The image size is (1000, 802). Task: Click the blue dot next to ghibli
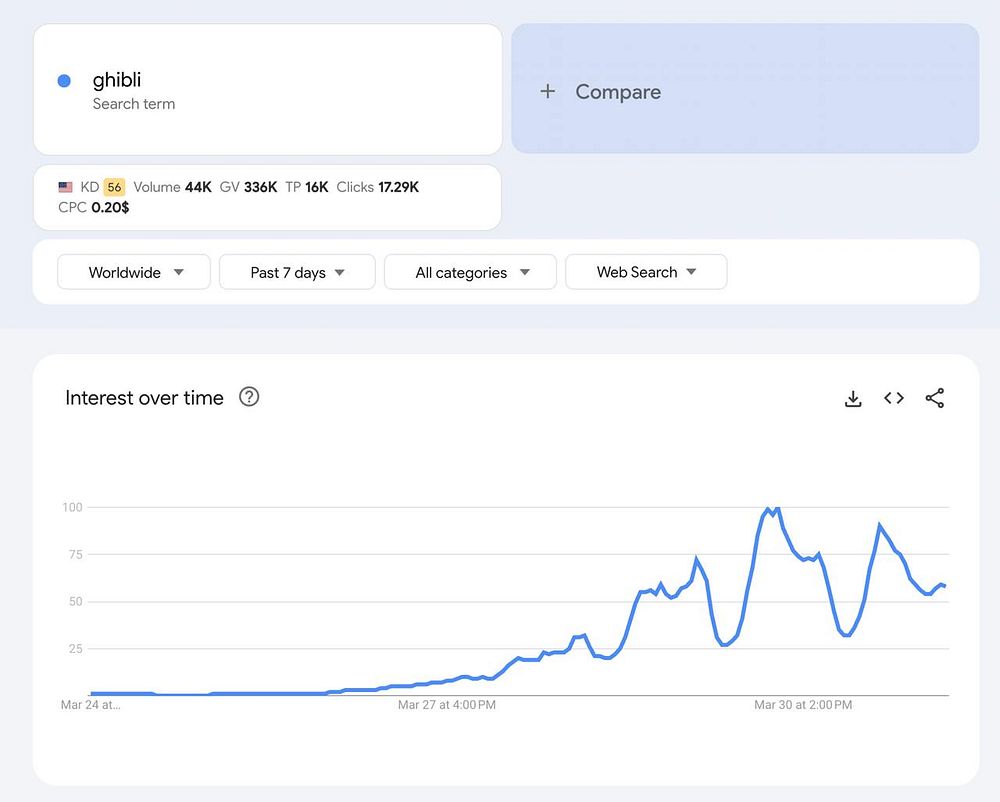coord(64,81)
